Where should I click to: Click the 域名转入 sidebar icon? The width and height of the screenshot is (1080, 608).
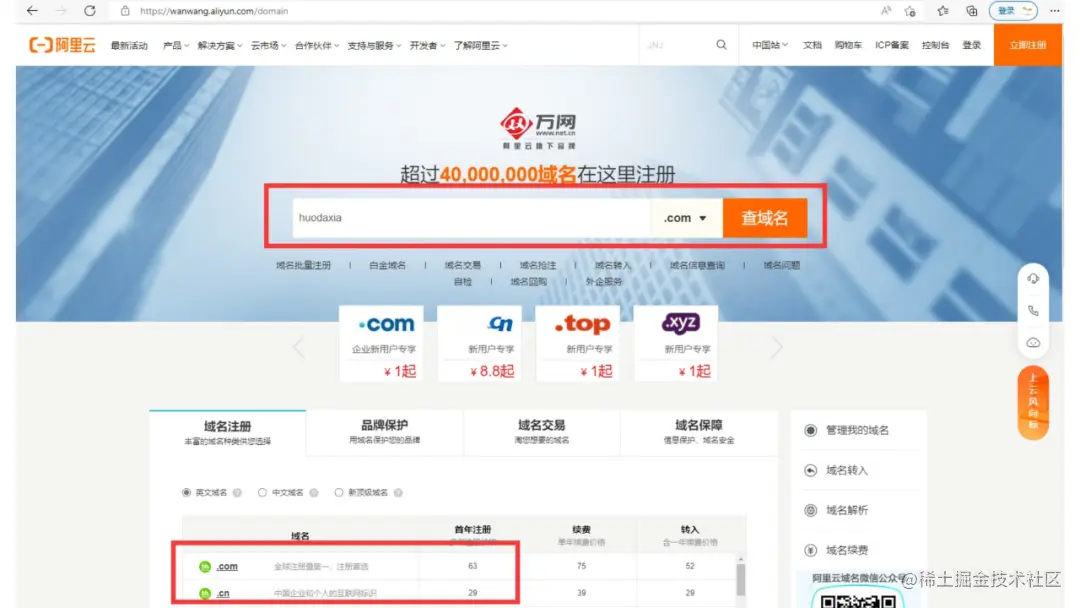[x=811, y=470]
